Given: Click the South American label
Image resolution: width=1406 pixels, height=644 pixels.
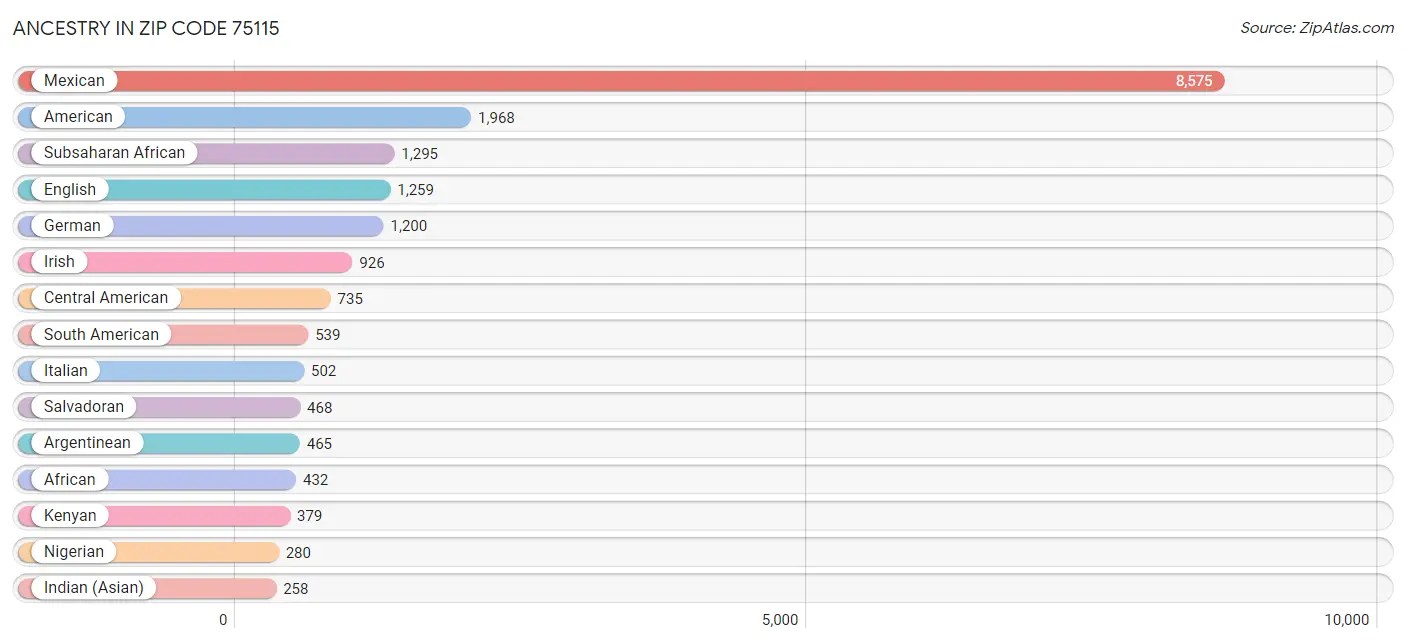Looking at the screenshot, I should click(x=99, y=334).
